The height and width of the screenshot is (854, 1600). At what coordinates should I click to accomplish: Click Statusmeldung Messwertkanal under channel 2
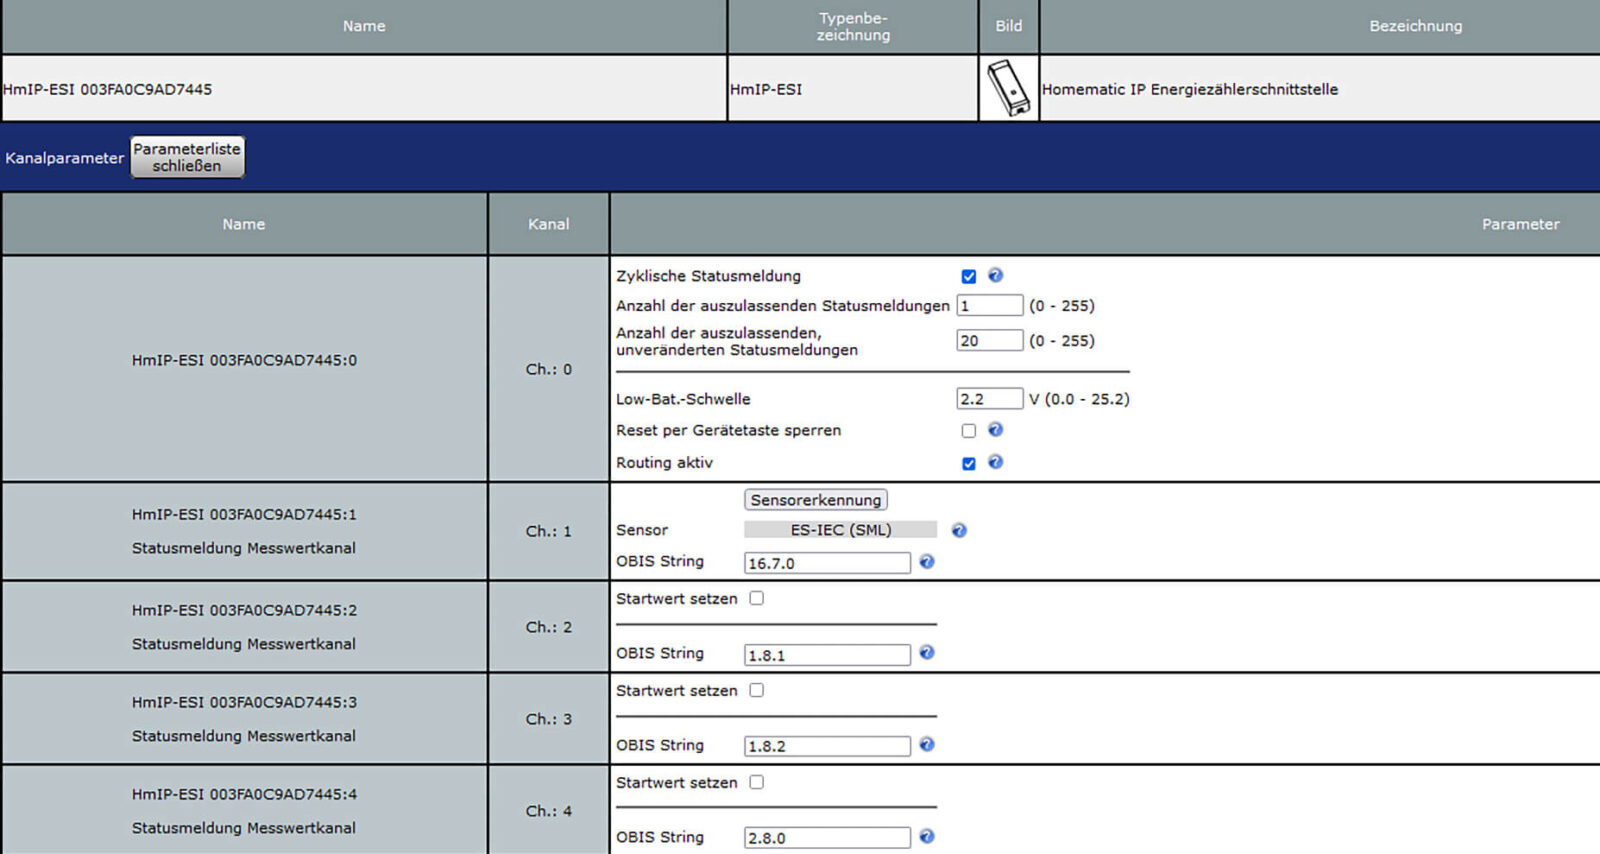(244, 644)
